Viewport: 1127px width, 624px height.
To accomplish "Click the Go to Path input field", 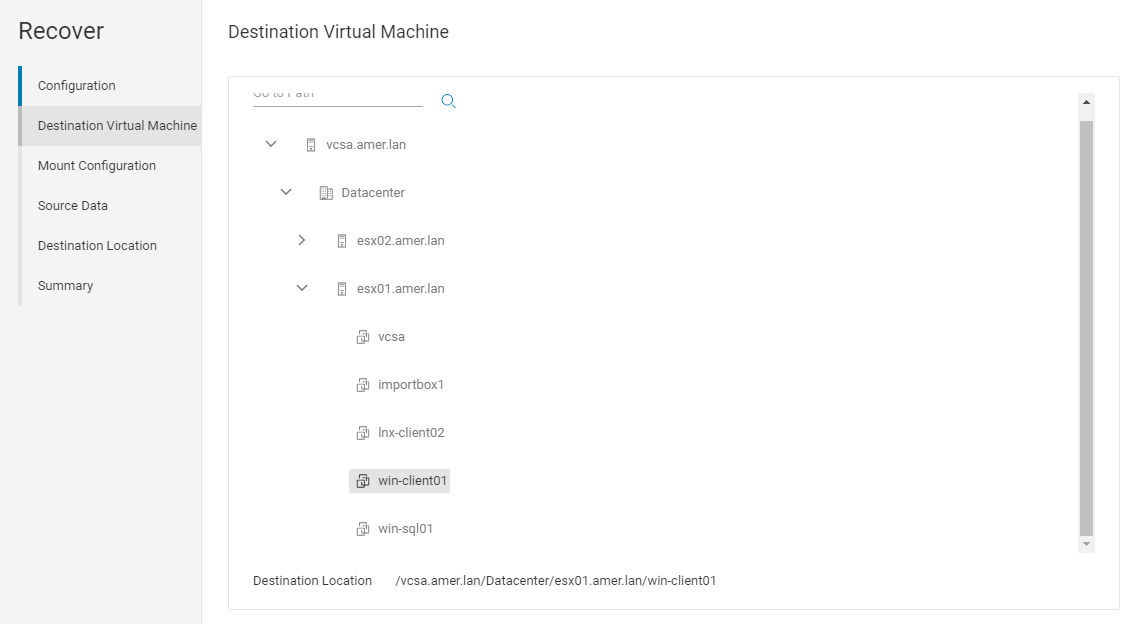I will pyautogui.click(x=337, y=92).
